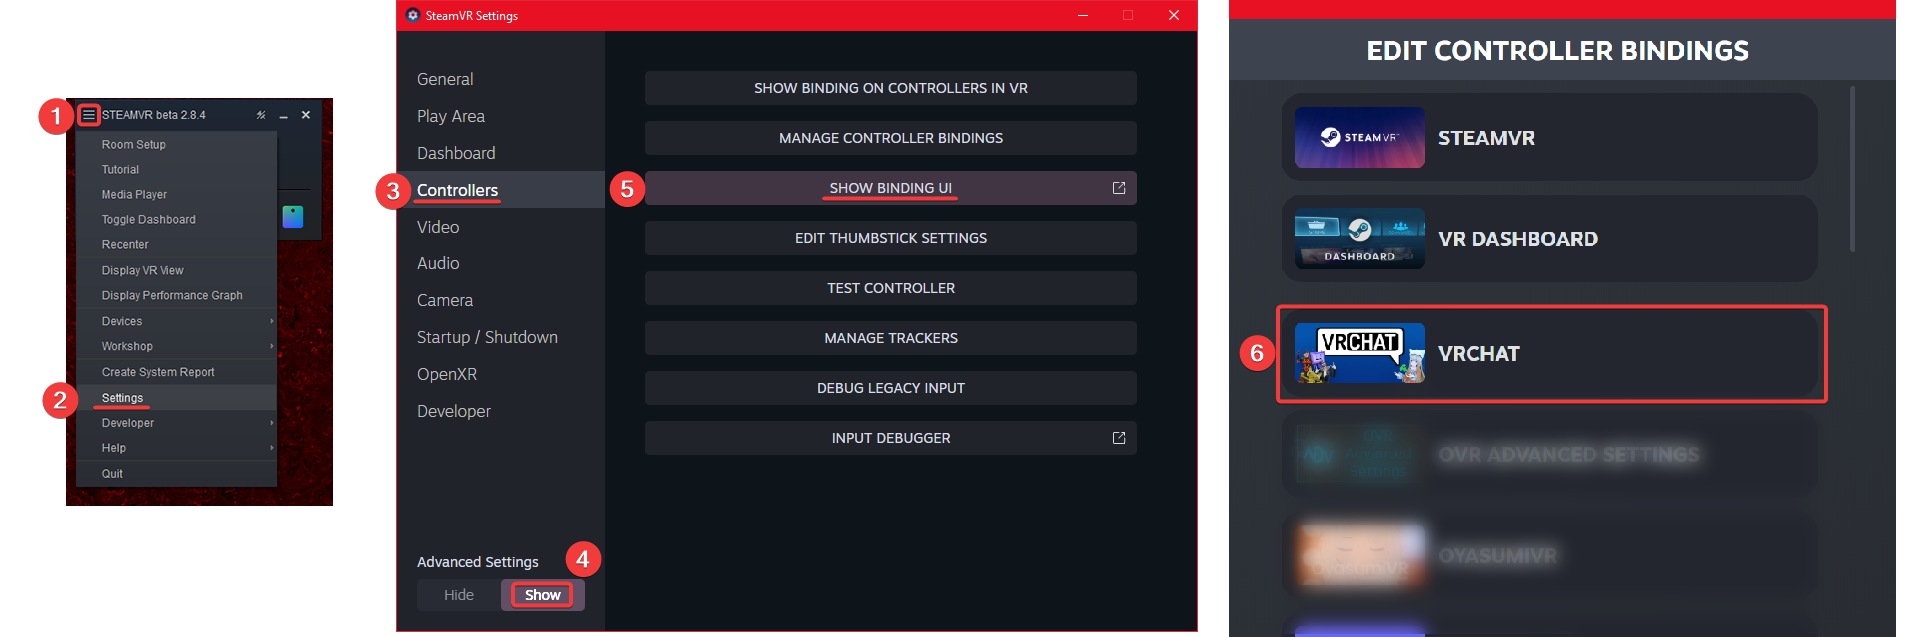The height and width of the screenshot is (637, 1920).
Task: Open the Video settings tab
Action: pyautogui.click(x=501, y=227)
